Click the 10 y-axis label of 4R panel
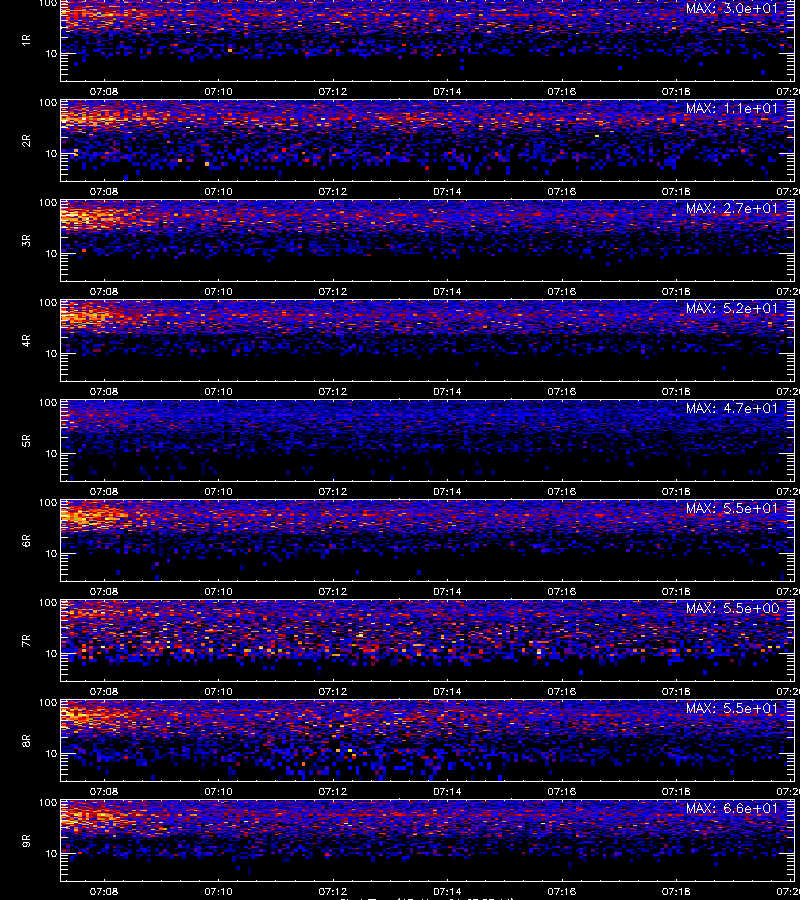 [51, 354]
